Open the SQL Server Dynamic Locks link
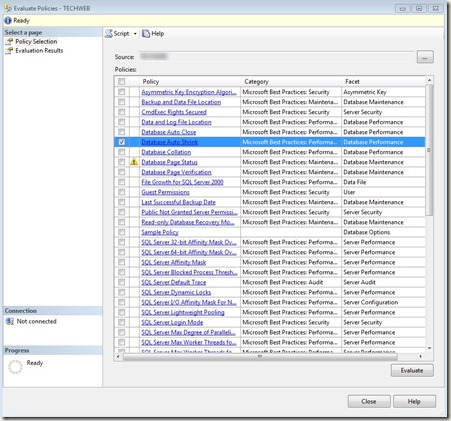451x421 pixels. (x=176, y=292)
